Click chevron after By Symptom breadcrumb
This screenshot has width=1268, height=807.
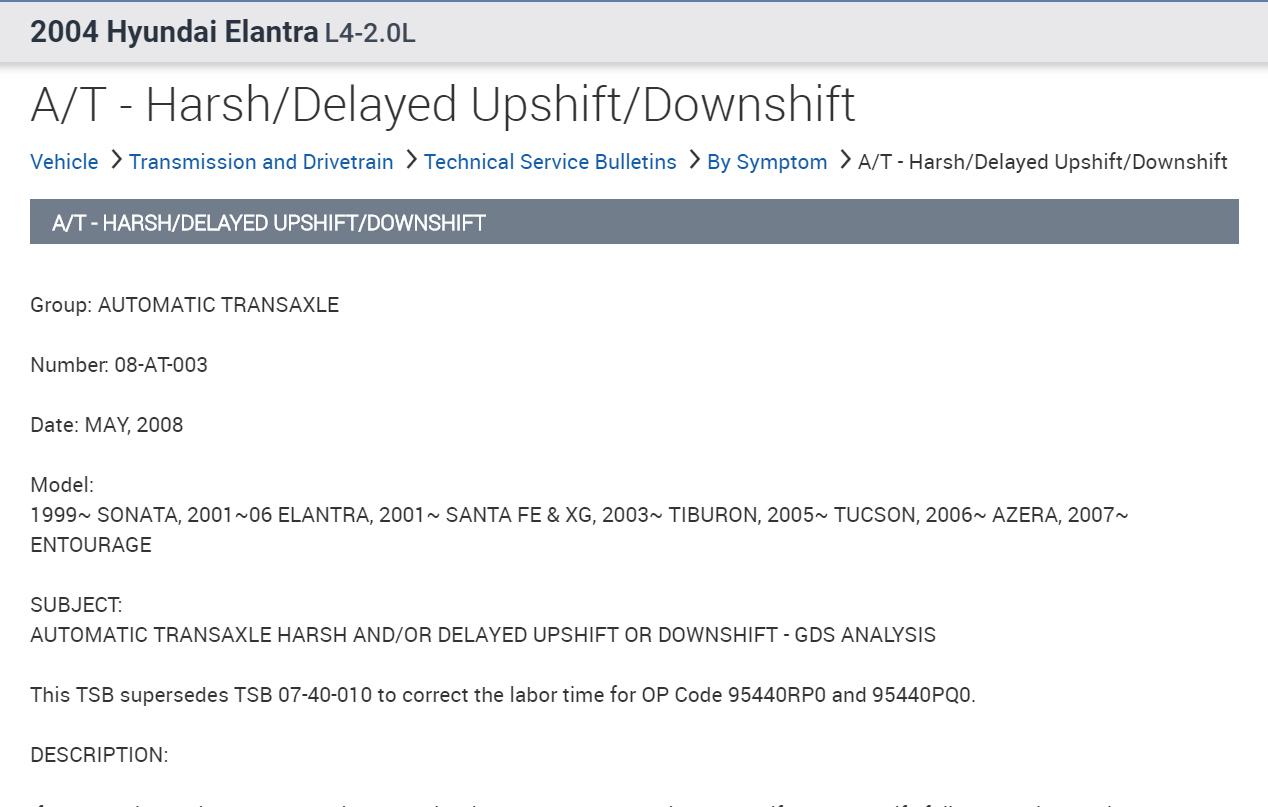[x=845, y=160]
